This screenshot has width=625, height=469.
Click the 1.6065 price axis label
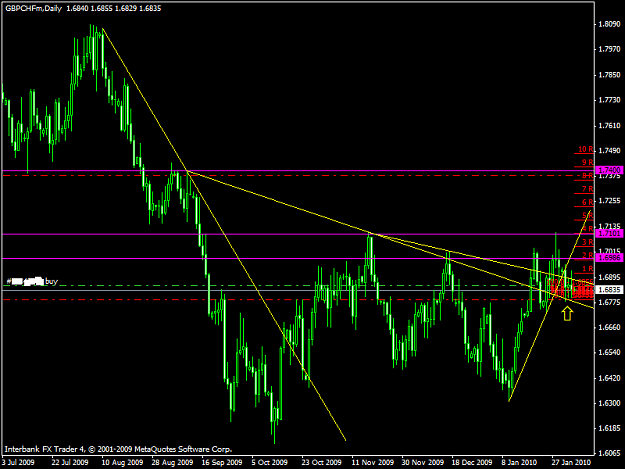[609, 453]
